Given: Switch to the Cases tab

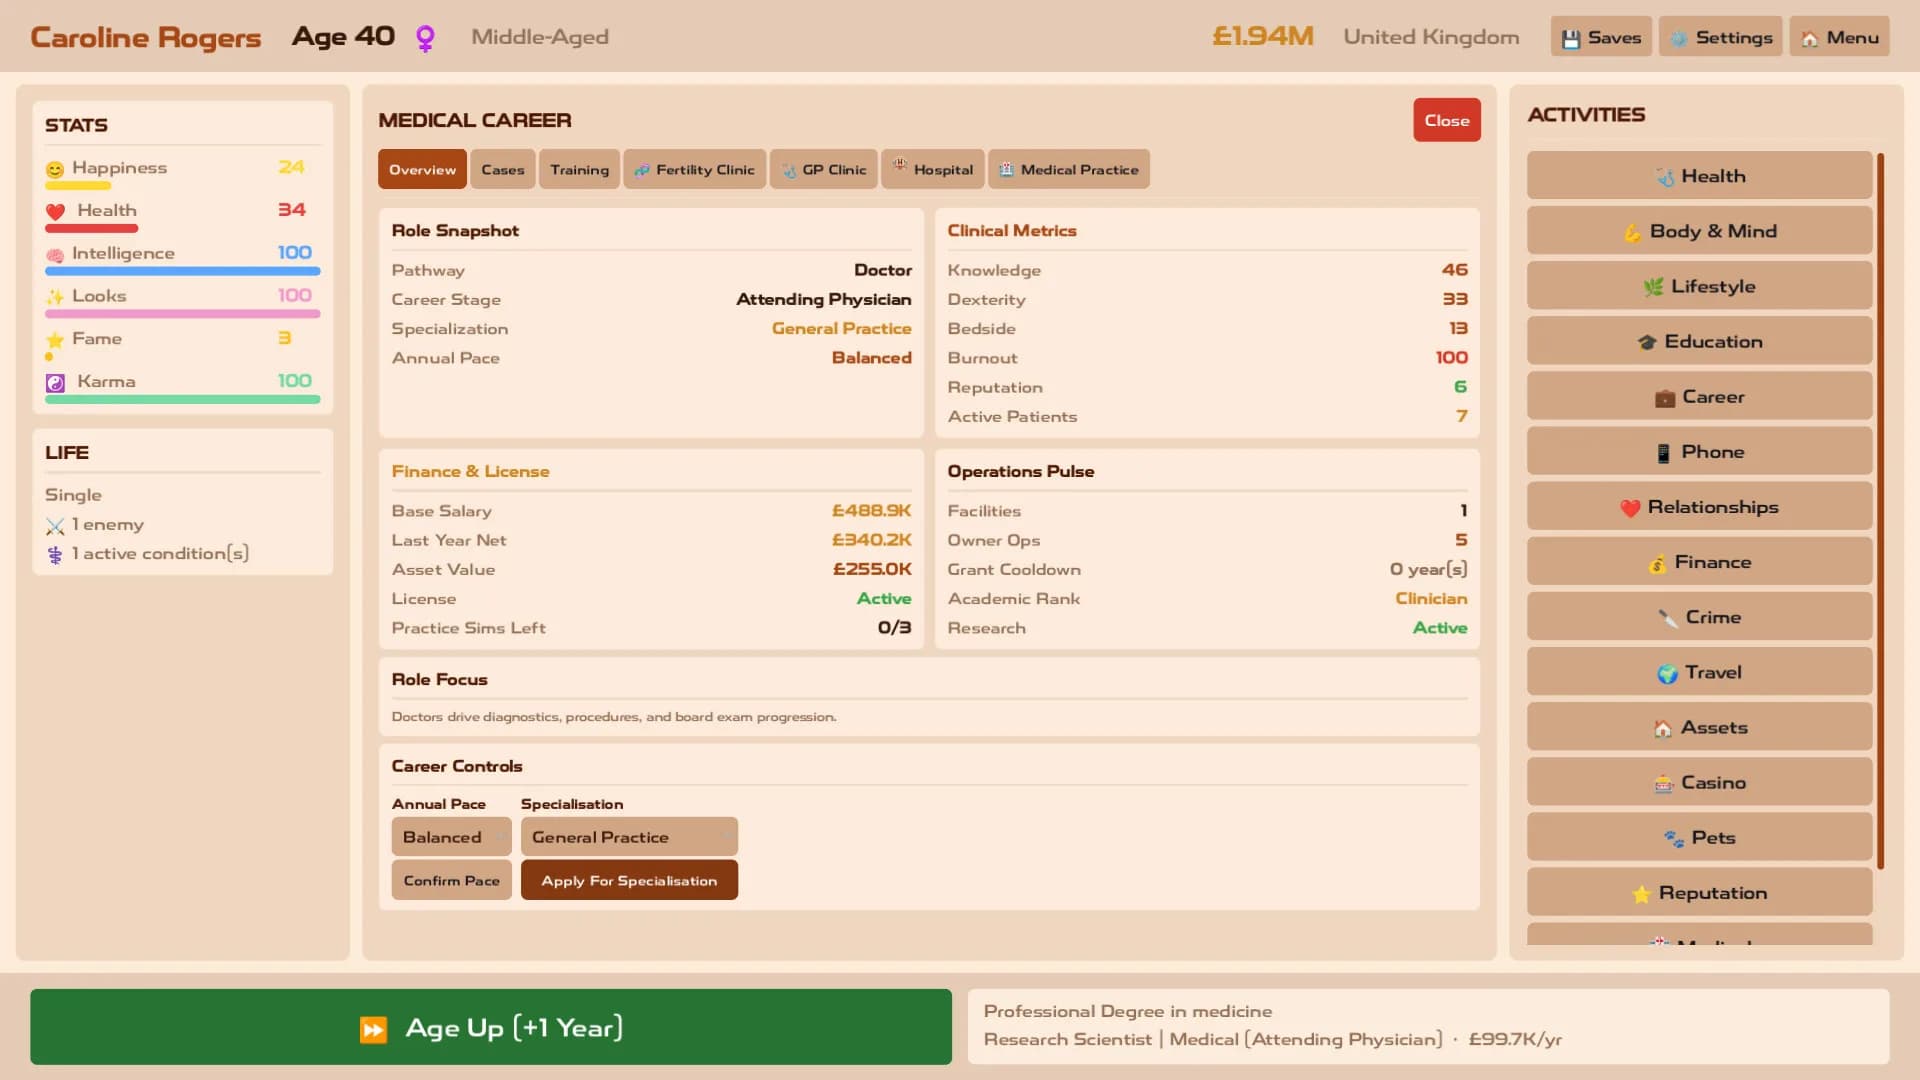Looking at the screenshot, I should coord(502,169).
